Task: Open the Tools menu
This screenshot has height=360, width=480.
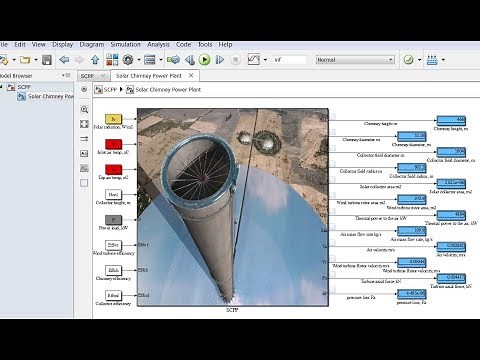Action: click(205, 44)
